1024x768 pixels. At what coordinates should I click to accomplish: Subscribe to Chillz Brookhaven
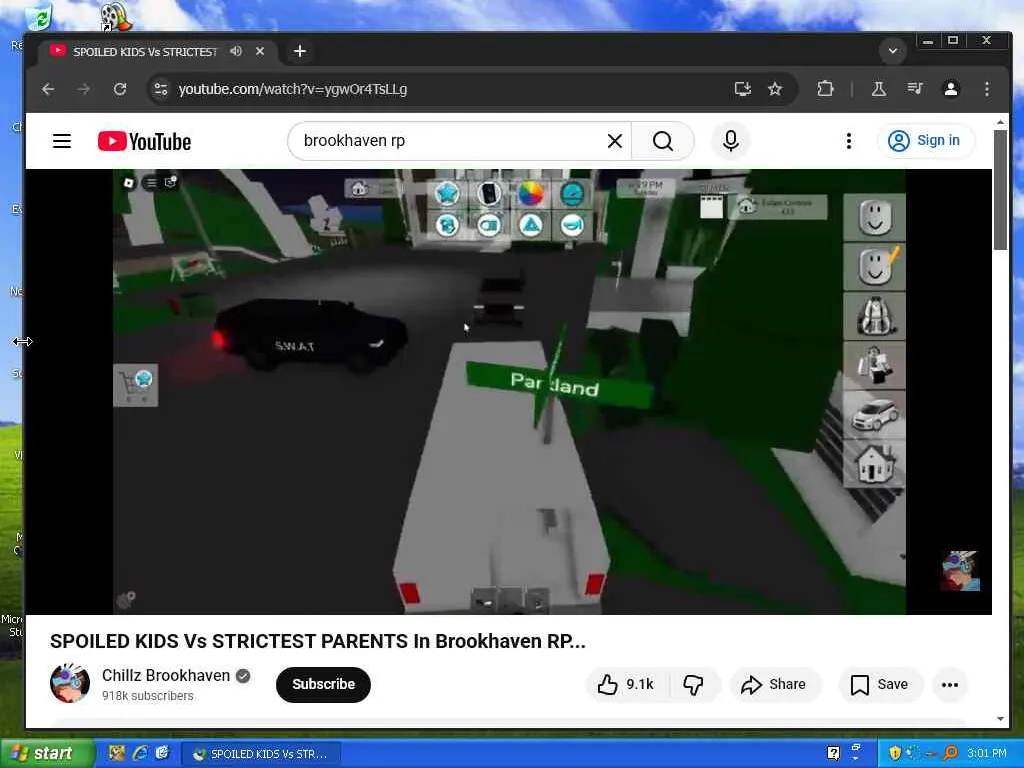pos(323,684)
